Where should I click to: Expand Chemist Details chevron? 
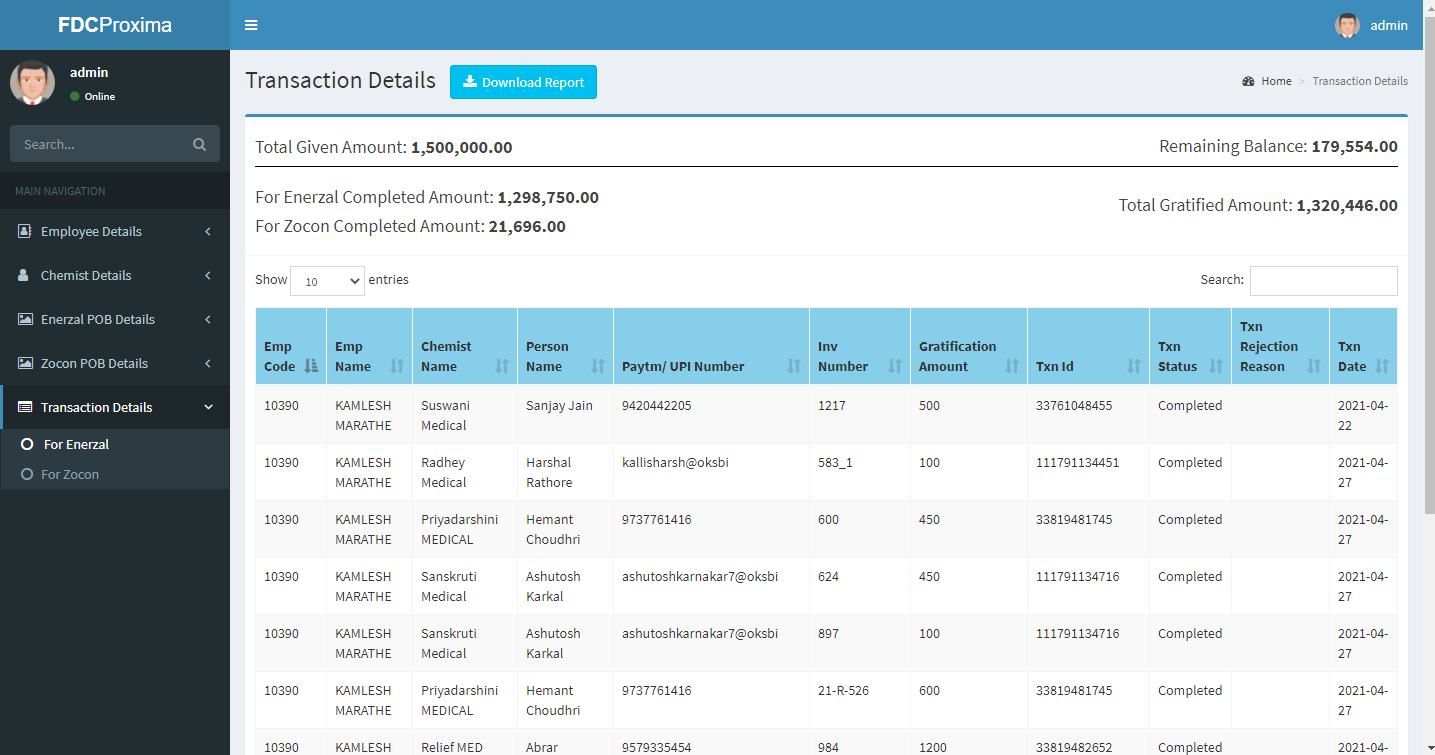tap(208, 275)
